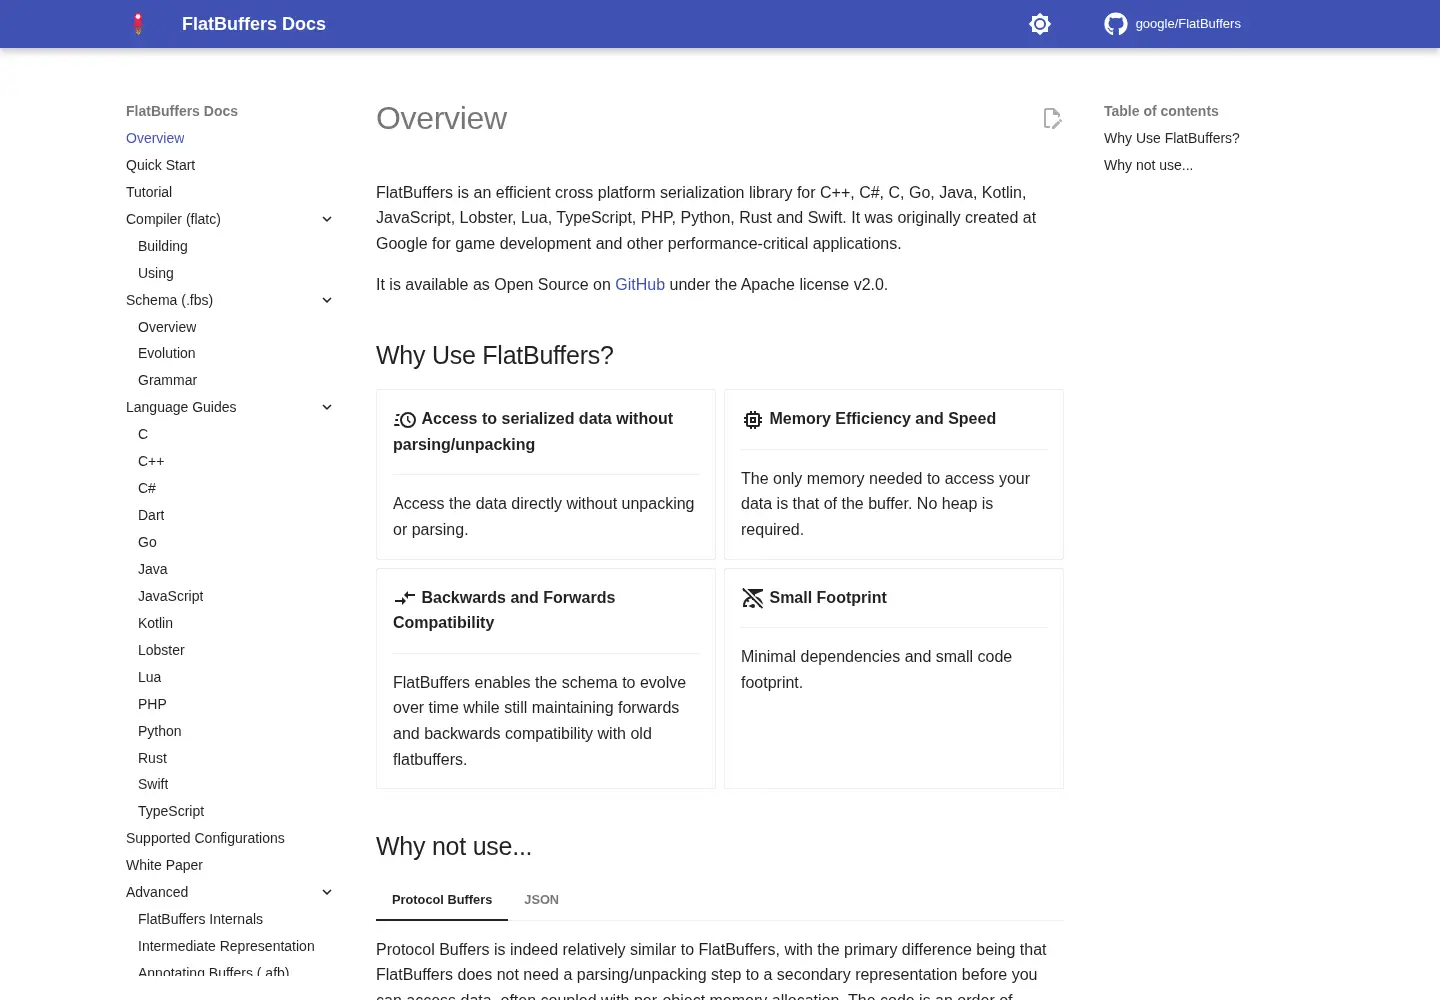Image resolution: width=1440 pixels, height=1000 pixels.
Task: Toggle the light/dark theme switch
Action: tap(1040, 24)
